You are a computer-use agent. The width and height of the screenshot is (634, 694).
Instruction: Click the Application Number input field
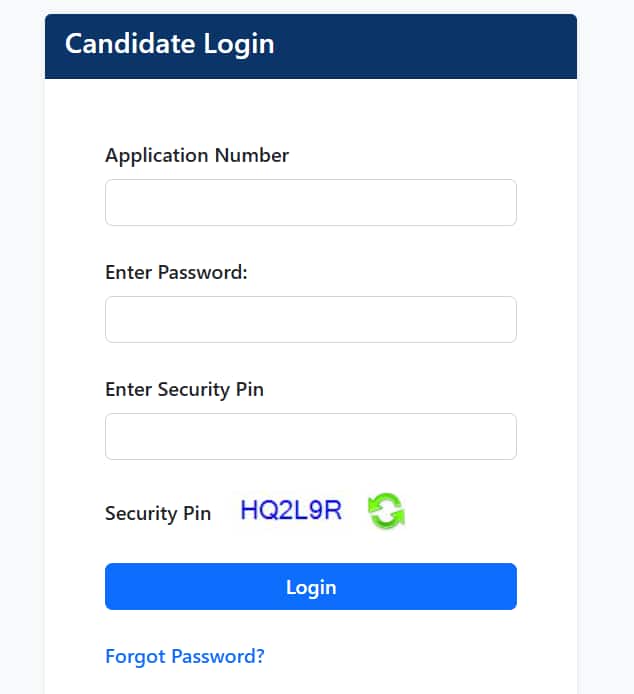[310, 203]
